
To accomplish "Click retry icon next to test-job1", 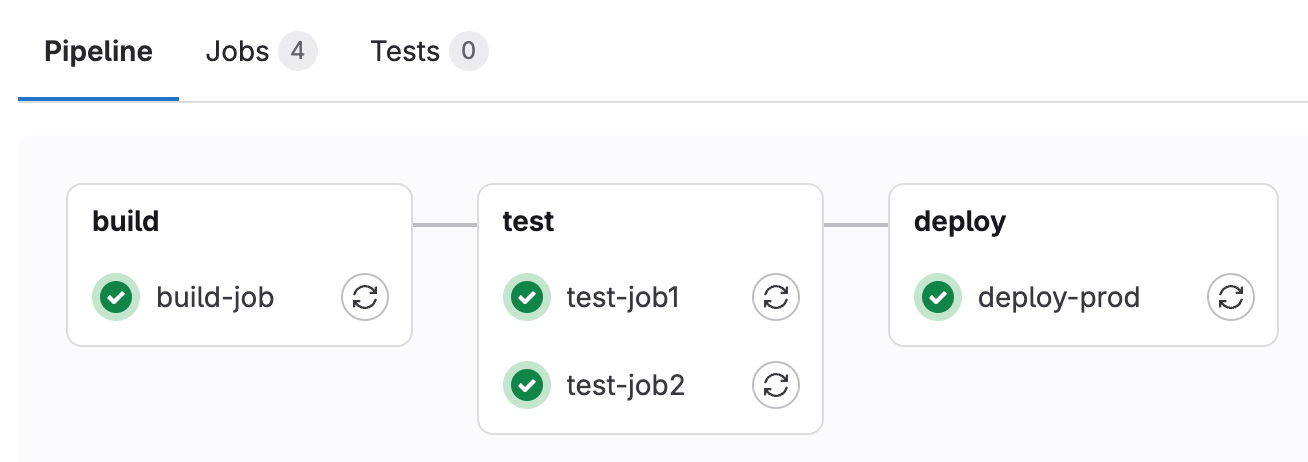I will pyautogui.click(x=776, y=297).
